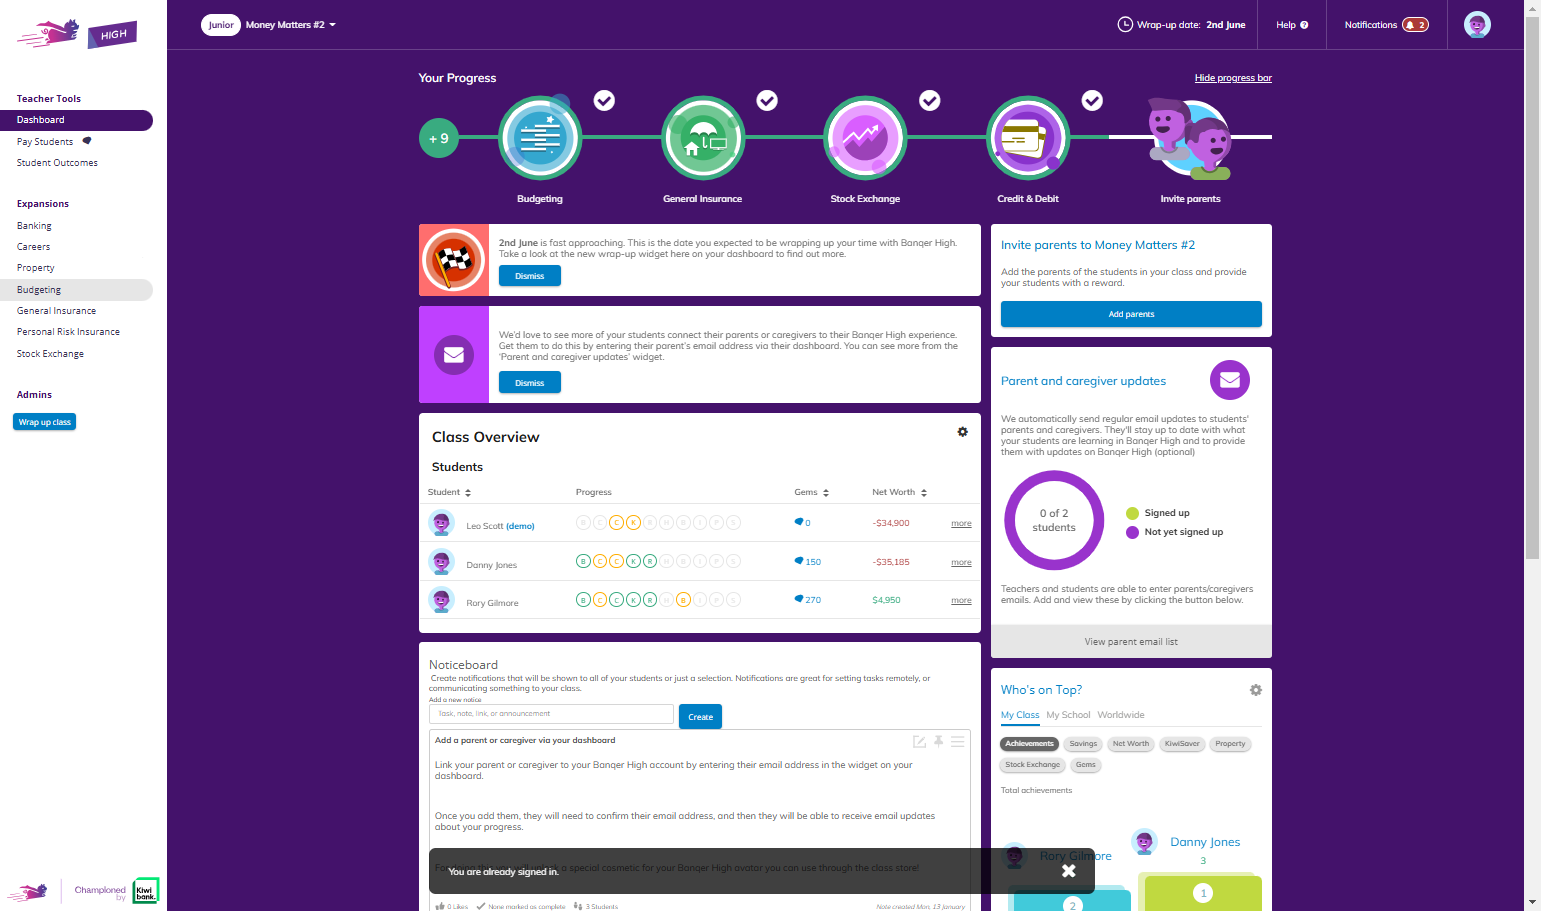Open Personal Risk Insurance in sidebar

[68, 332]
